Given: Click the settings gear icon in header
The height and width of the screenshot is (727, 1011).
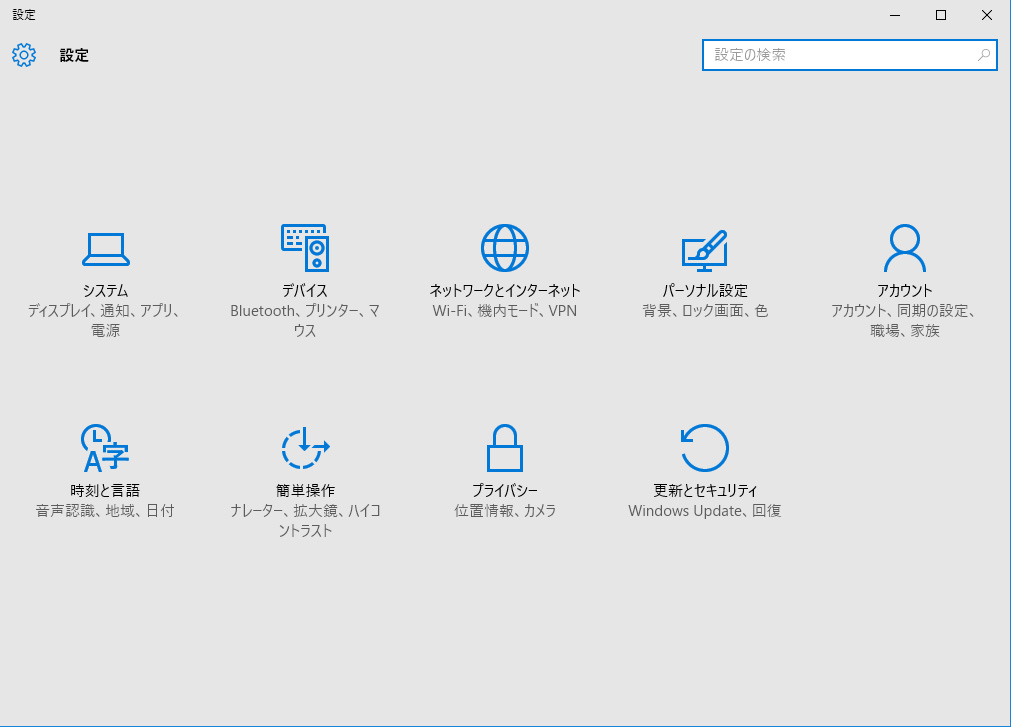Looking at the screenshot, I should [x=24, y=55].
